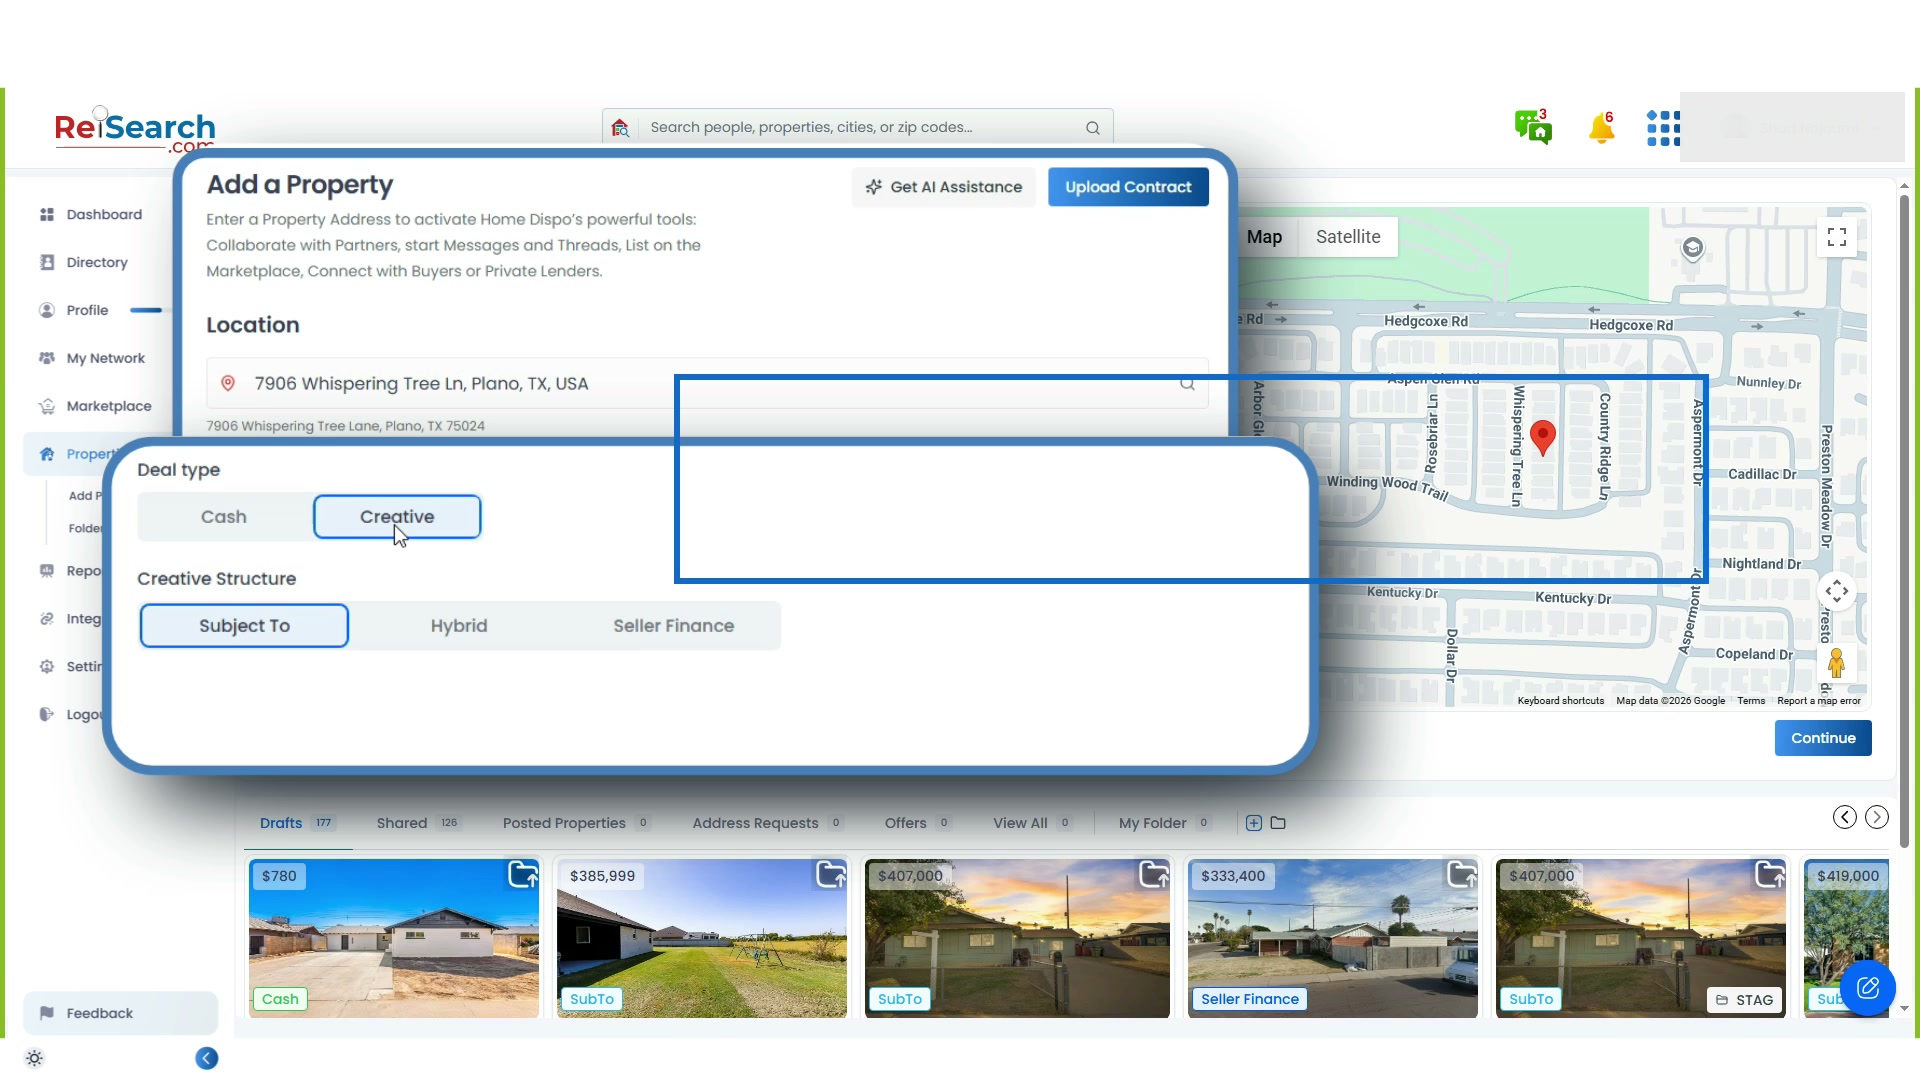Screen dimensions: 1920x1080
Task: Click the red location pin on map
Action: click(x=1543, y=438)
